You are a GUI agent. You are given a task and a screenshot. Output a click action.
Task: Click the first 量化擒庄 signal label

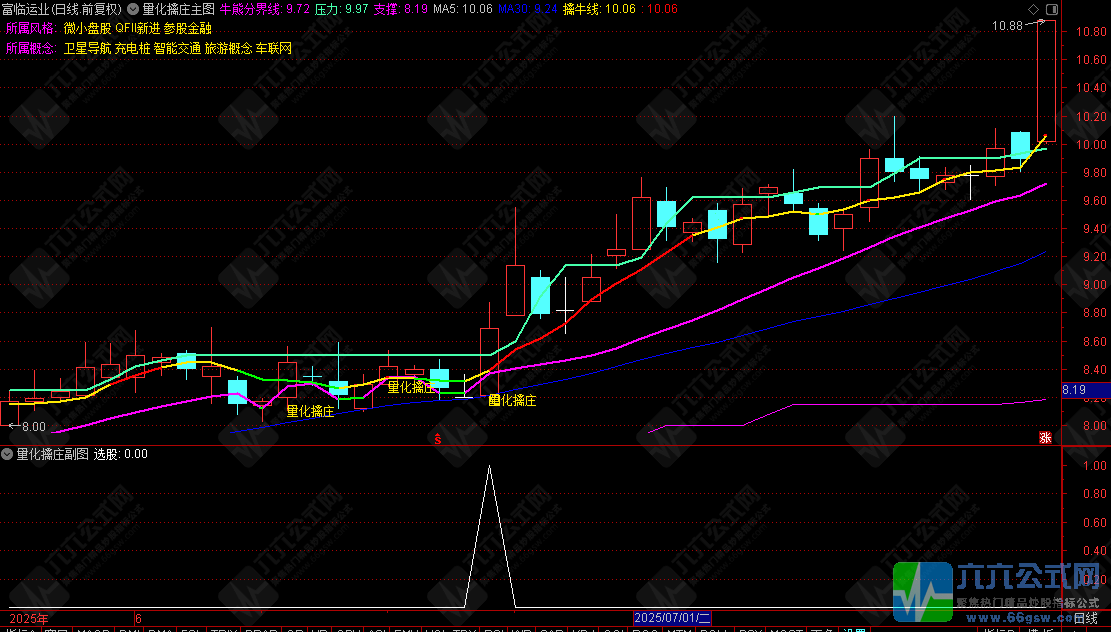(310, 411)
